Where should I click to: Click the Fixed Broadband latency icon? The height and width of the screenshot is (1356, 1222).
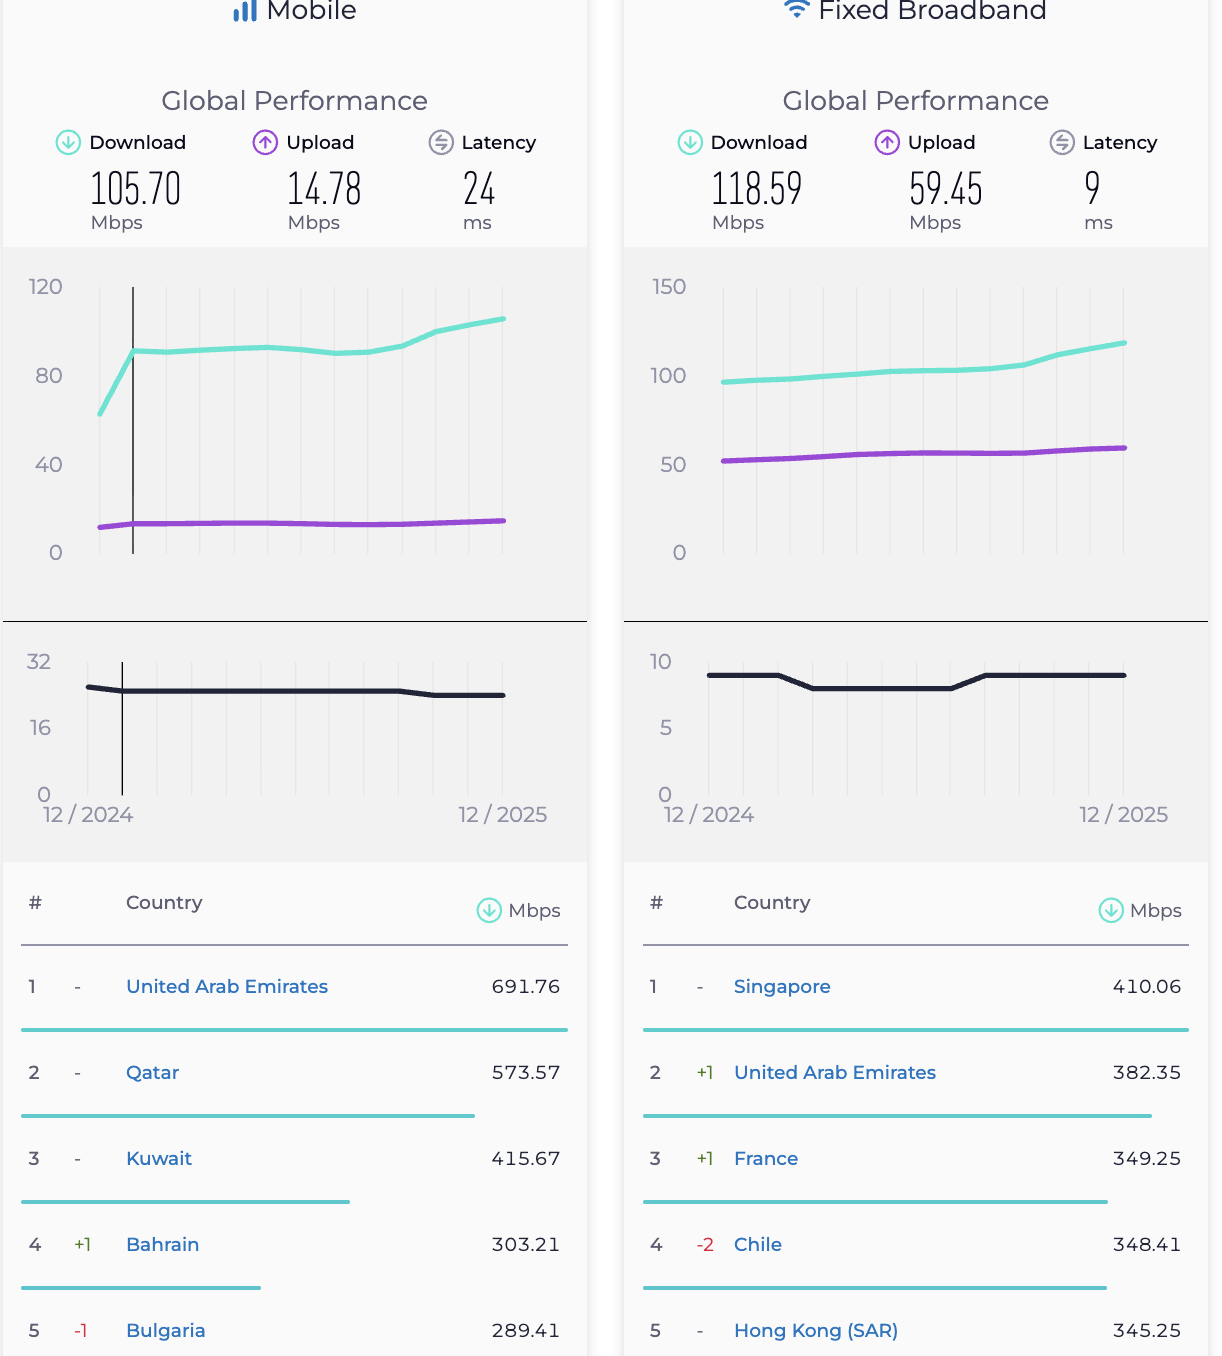pyautogui.click(x=1062, y=142)
